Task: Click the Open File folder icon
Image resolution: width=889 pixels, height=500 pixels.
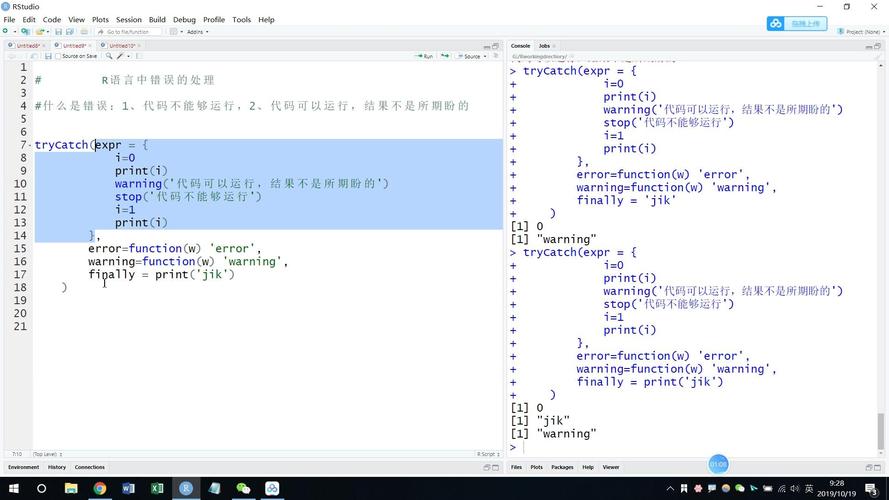Action: (x=40, y=32)
